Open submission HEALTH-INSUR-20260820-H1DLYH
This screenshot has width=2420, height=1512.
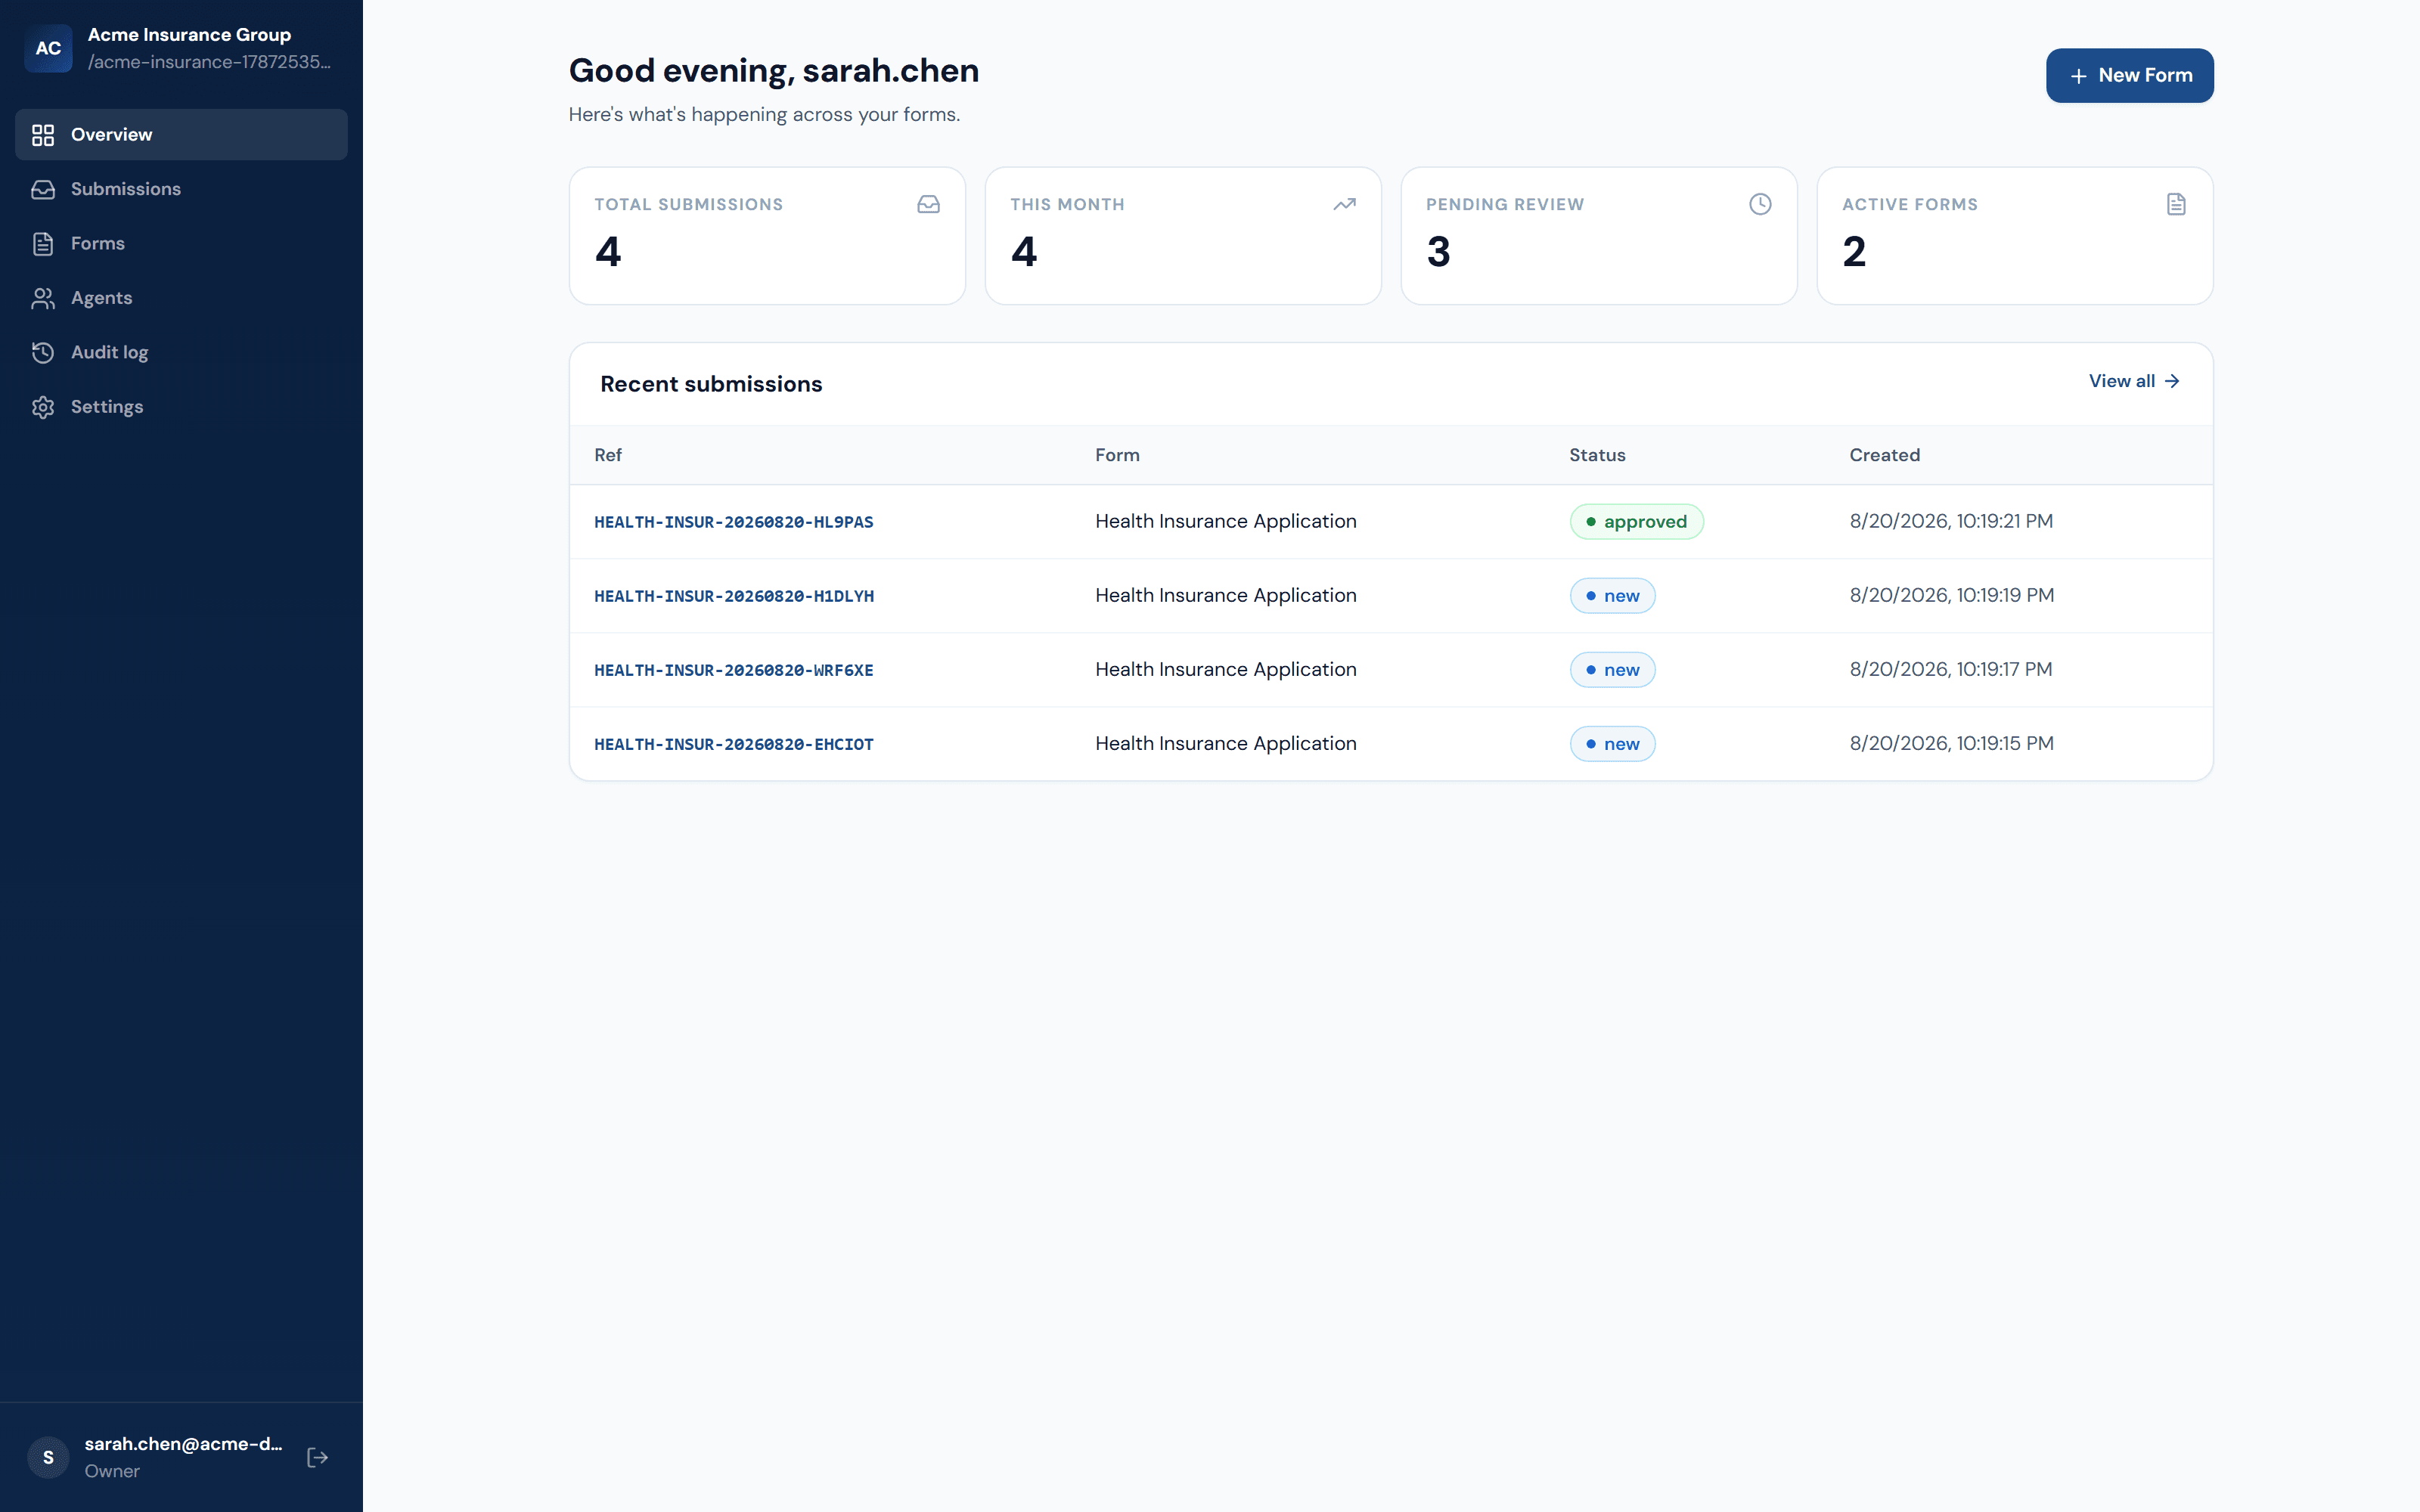(733, 596)
